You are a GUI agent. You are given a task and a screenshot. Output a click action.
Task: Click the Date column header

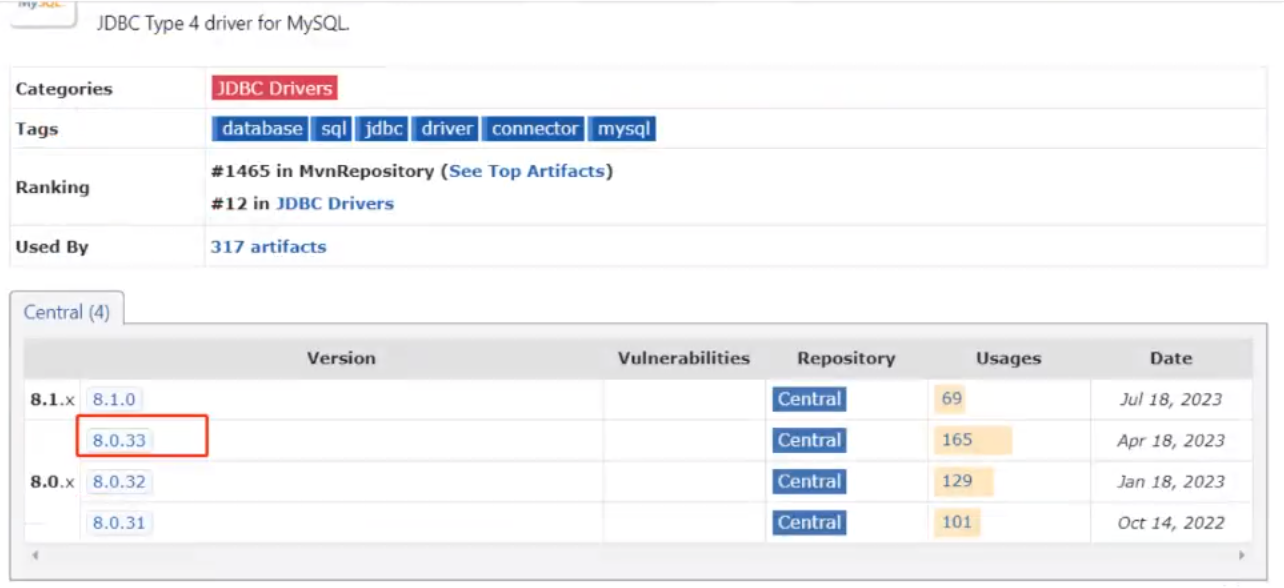point(1171,358)
